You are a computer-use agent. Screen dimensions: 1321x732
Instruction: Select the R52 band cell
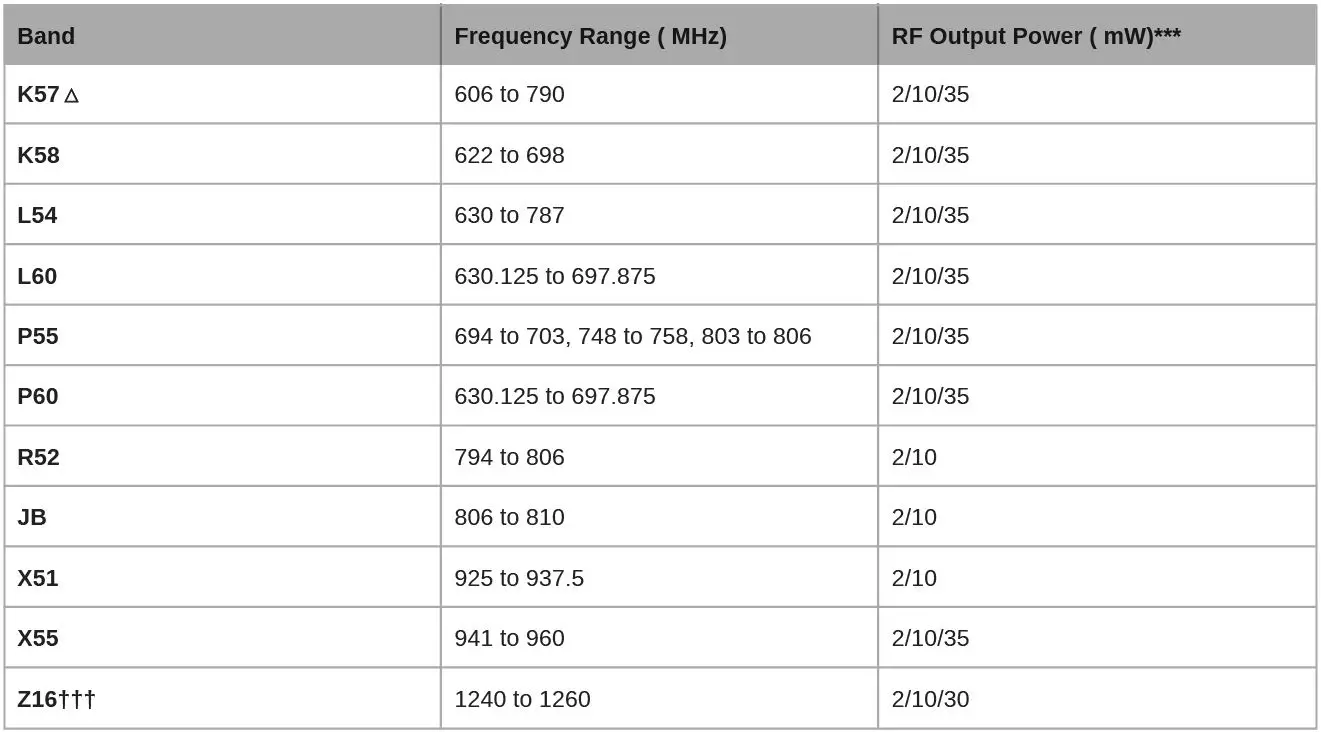(x=38, y=457)
